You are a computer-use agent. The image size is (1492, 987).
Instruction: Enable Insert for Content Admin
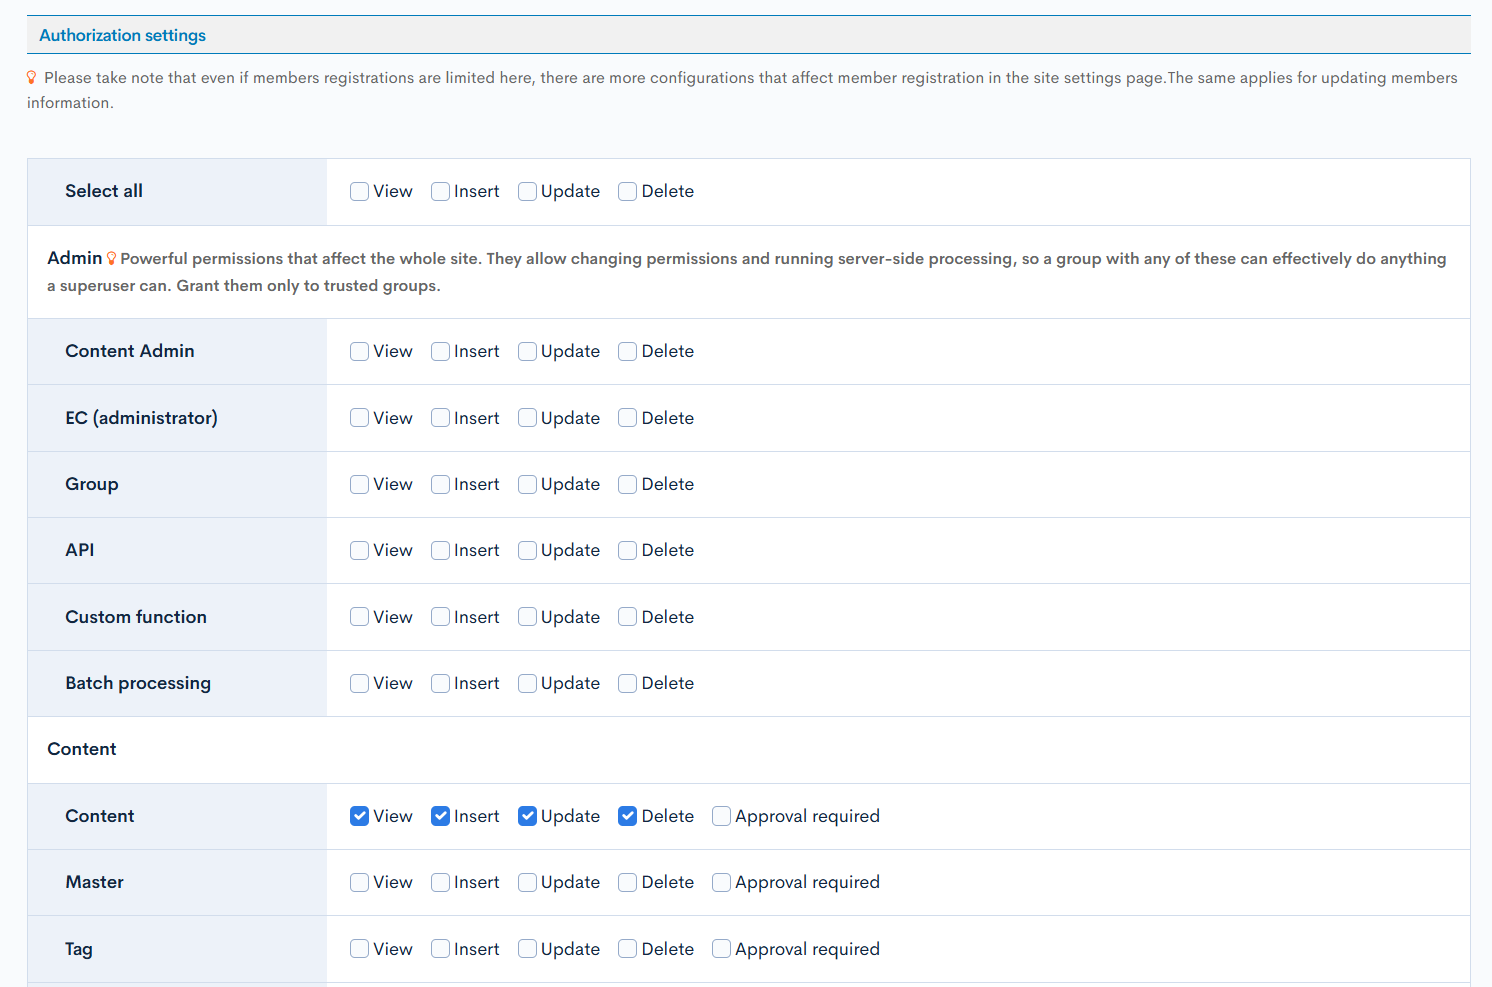(x=440, y=351)
